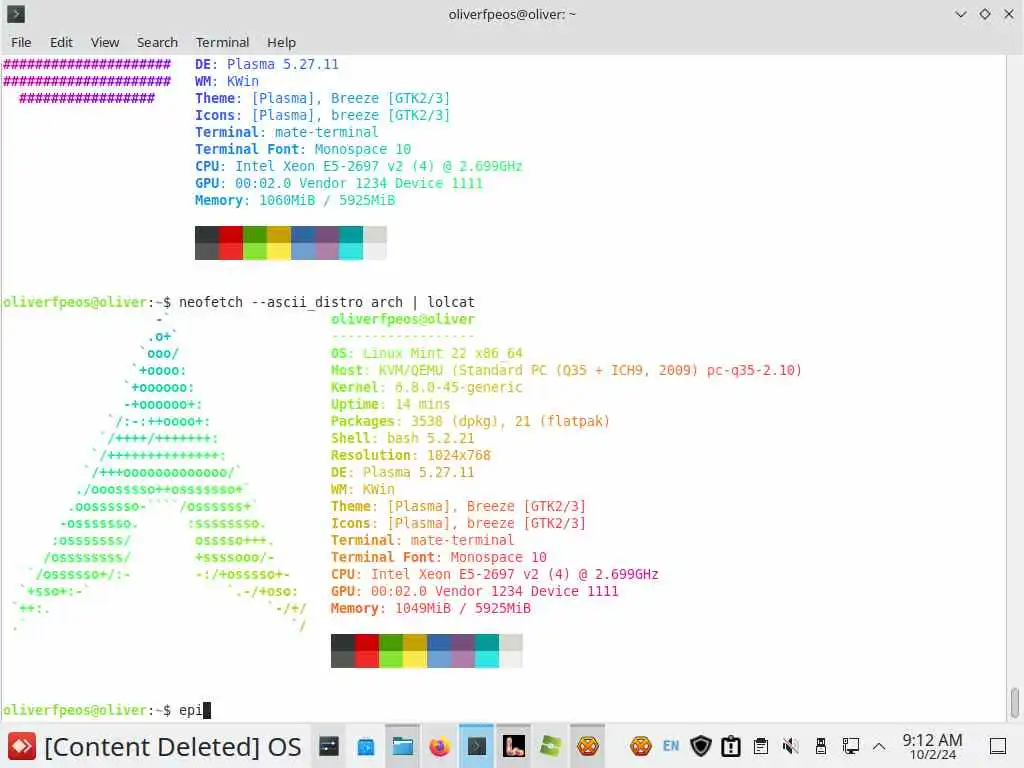Viewport: 1024px width, 768px height.
Task: Click the 'Host: KVM/QEMU' line
Action: pyautogui.click(x=566, y=370)
